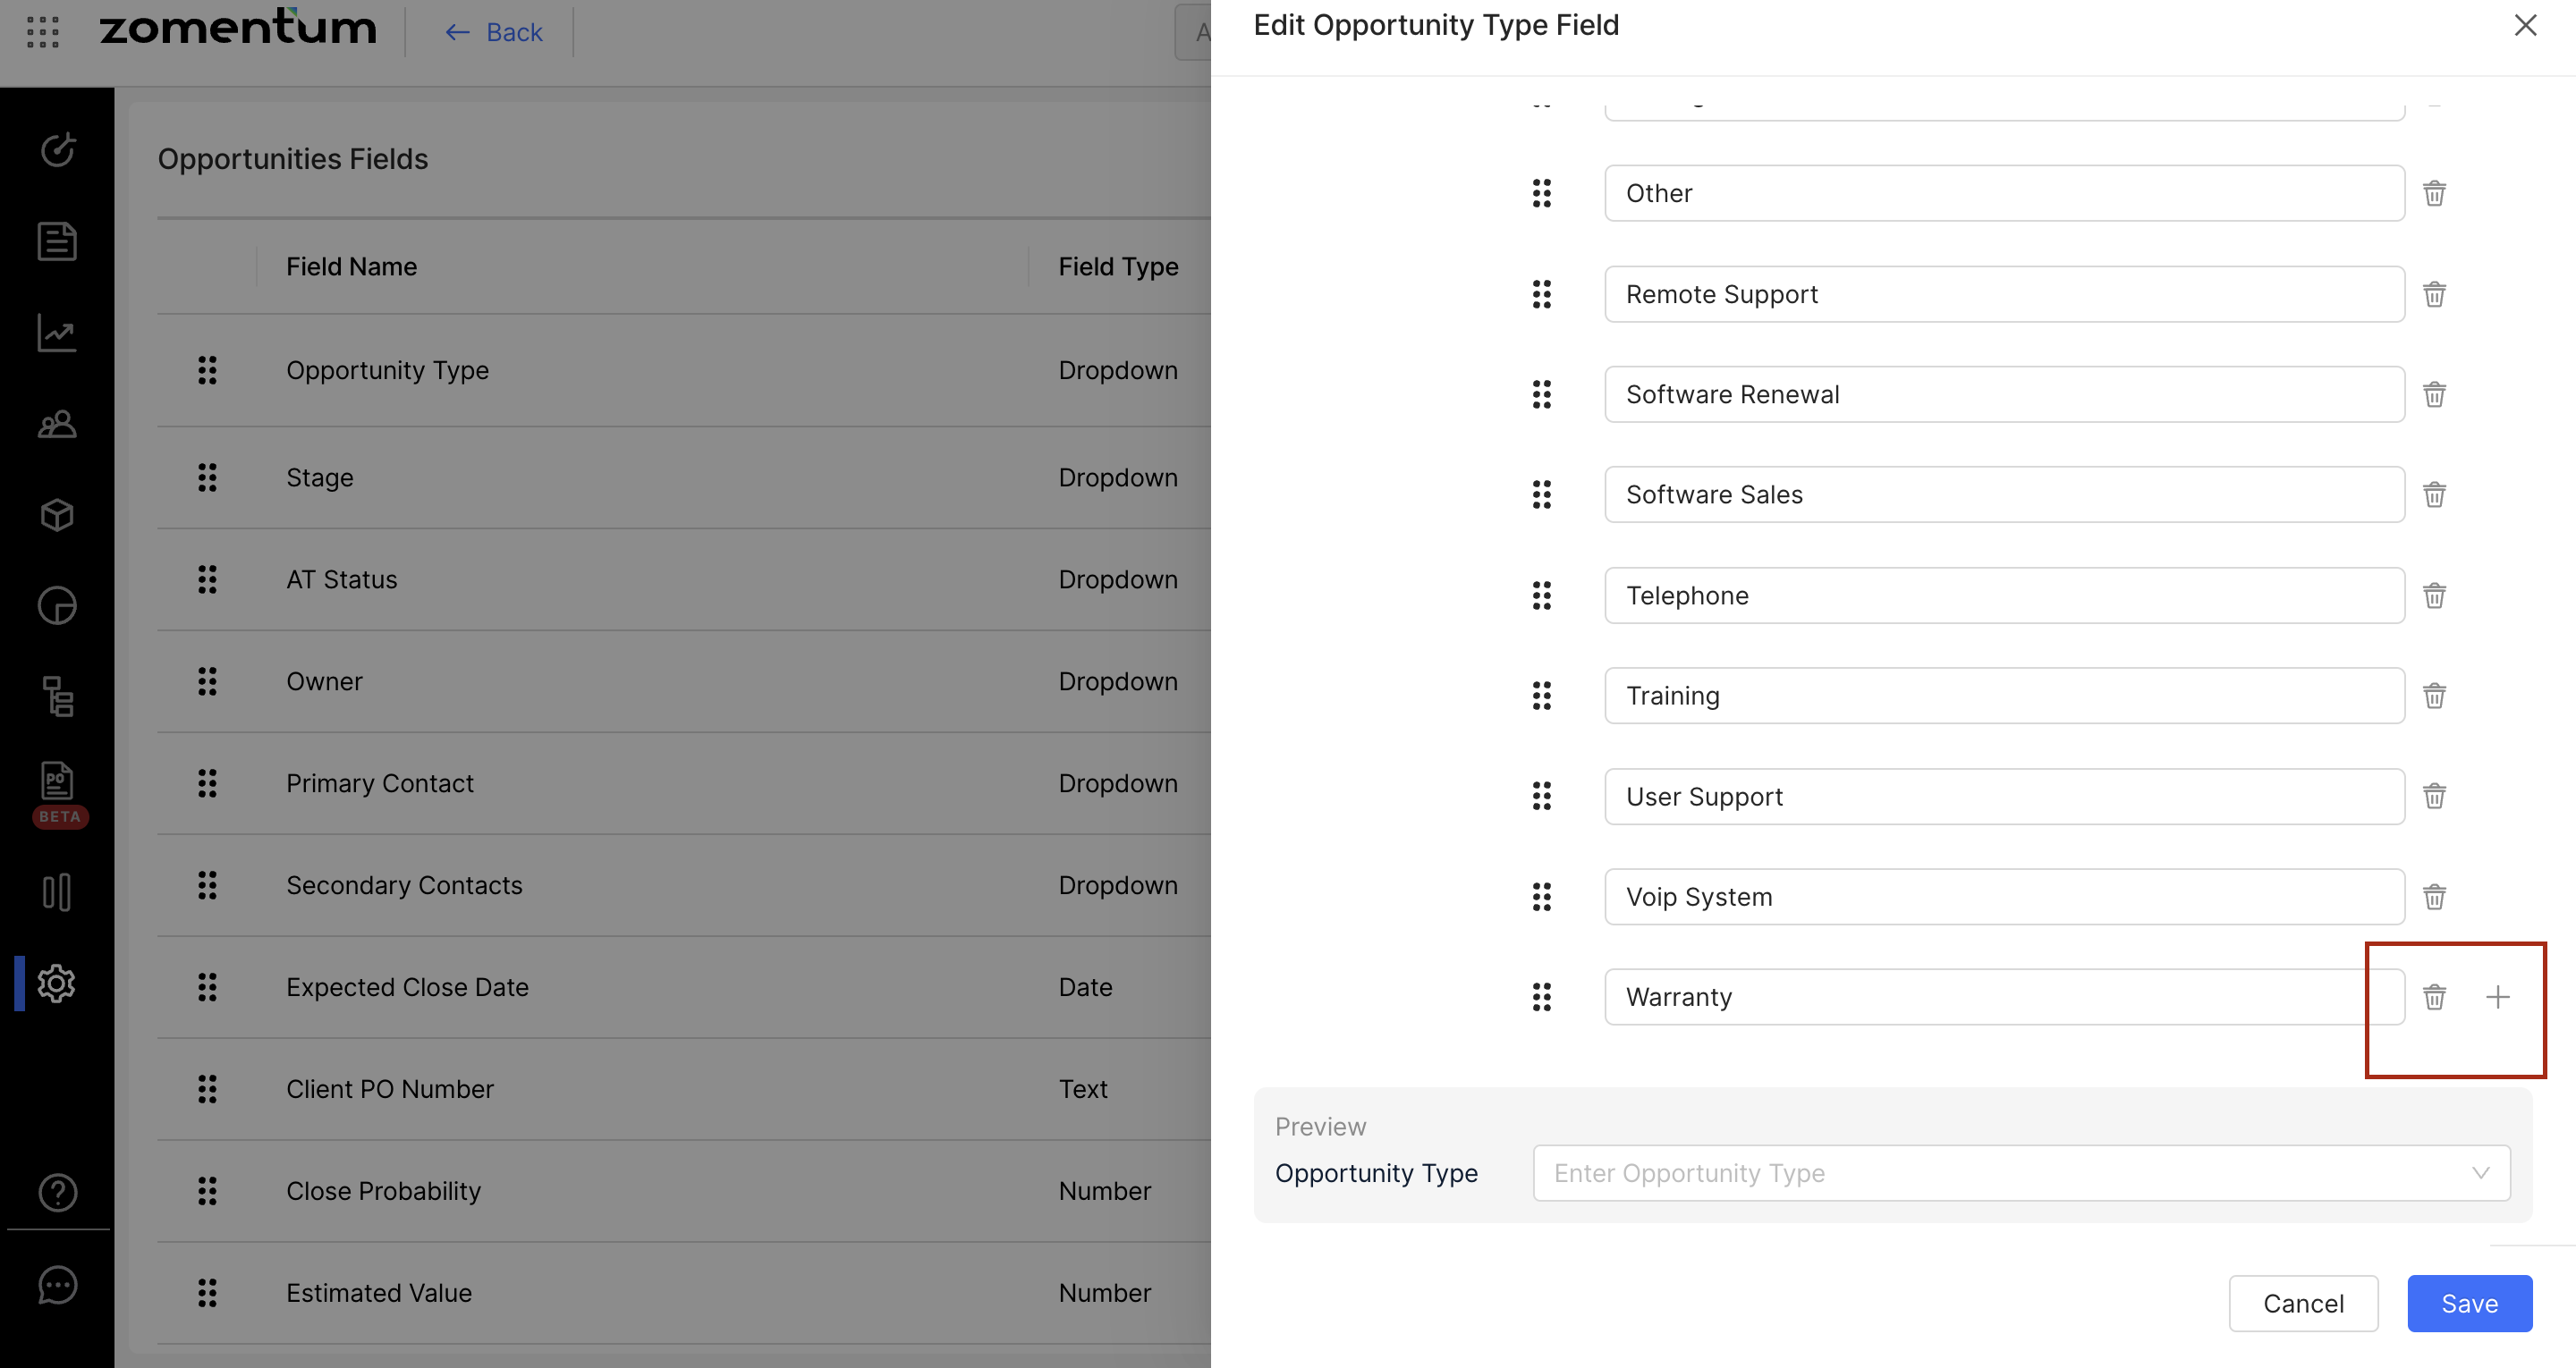Image resolution: width=2576 pixels, height=1368 pixels.
Task: Expand the Opportunity Type preview dropdown
Action: coord(2020,1173)
